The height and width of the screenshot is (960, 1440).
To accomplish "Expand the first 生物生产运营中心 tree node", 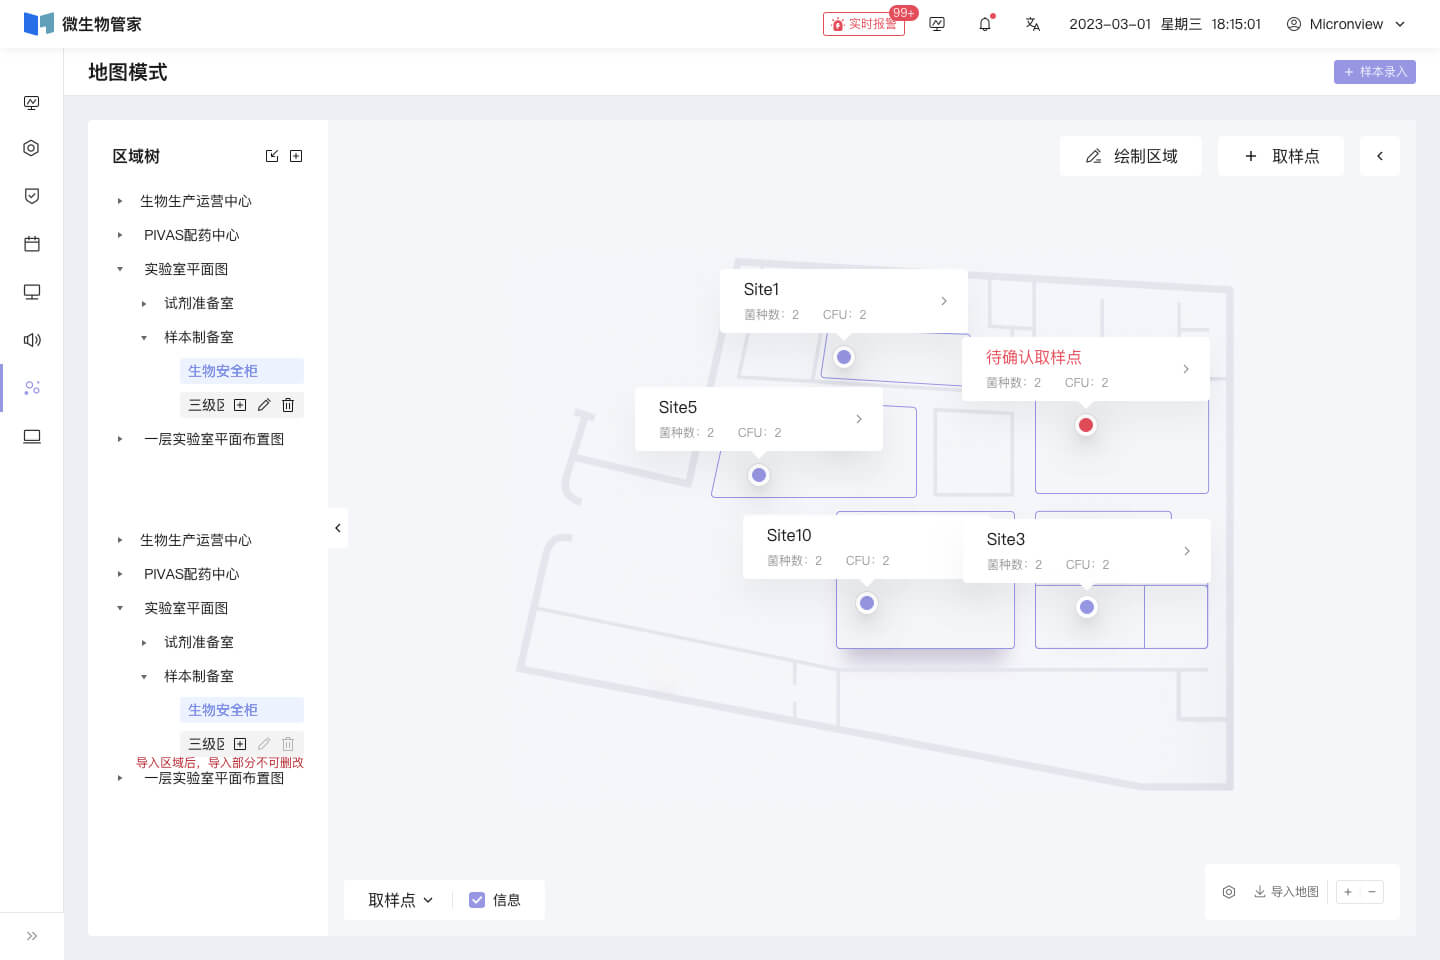I will (120, 201).
